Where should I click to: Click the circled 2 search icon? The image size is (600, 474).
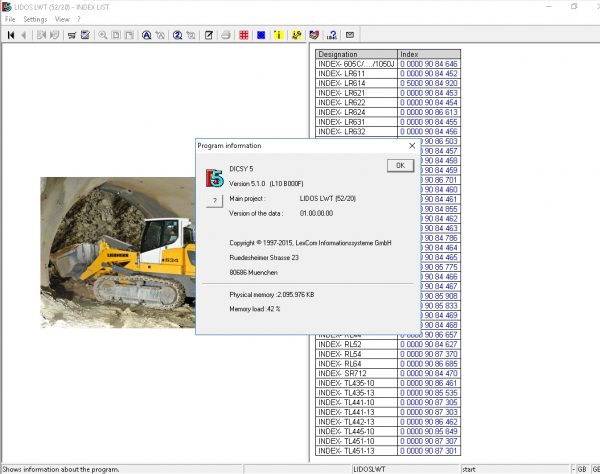[177, 35]
